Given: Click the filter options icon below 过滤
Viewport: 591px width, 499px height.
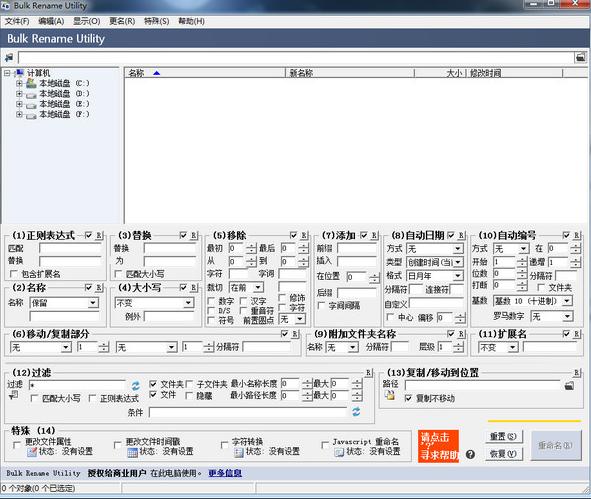Looking at the screenshot, I should 13,395.
